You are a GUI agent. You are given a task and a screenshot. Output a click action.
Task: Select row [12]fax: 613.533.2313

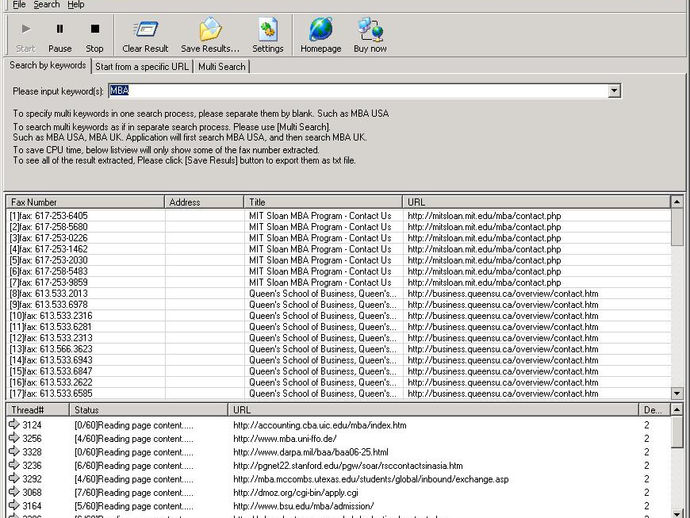[x=339, y=338]
